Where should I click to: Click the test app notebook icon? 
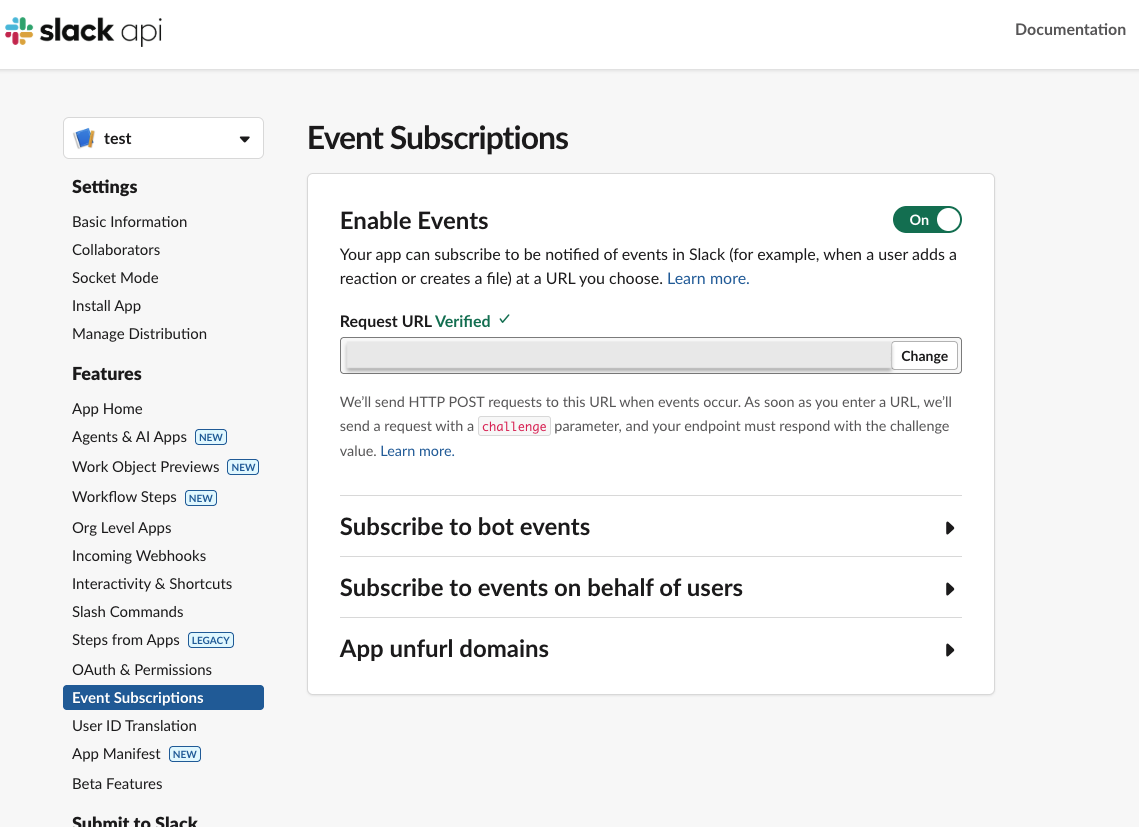click(x=84, y=139)
